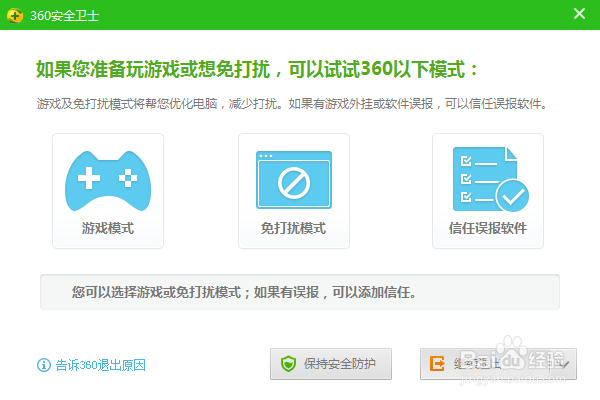Click the 继续退出 button

click(x=498, y=364)
